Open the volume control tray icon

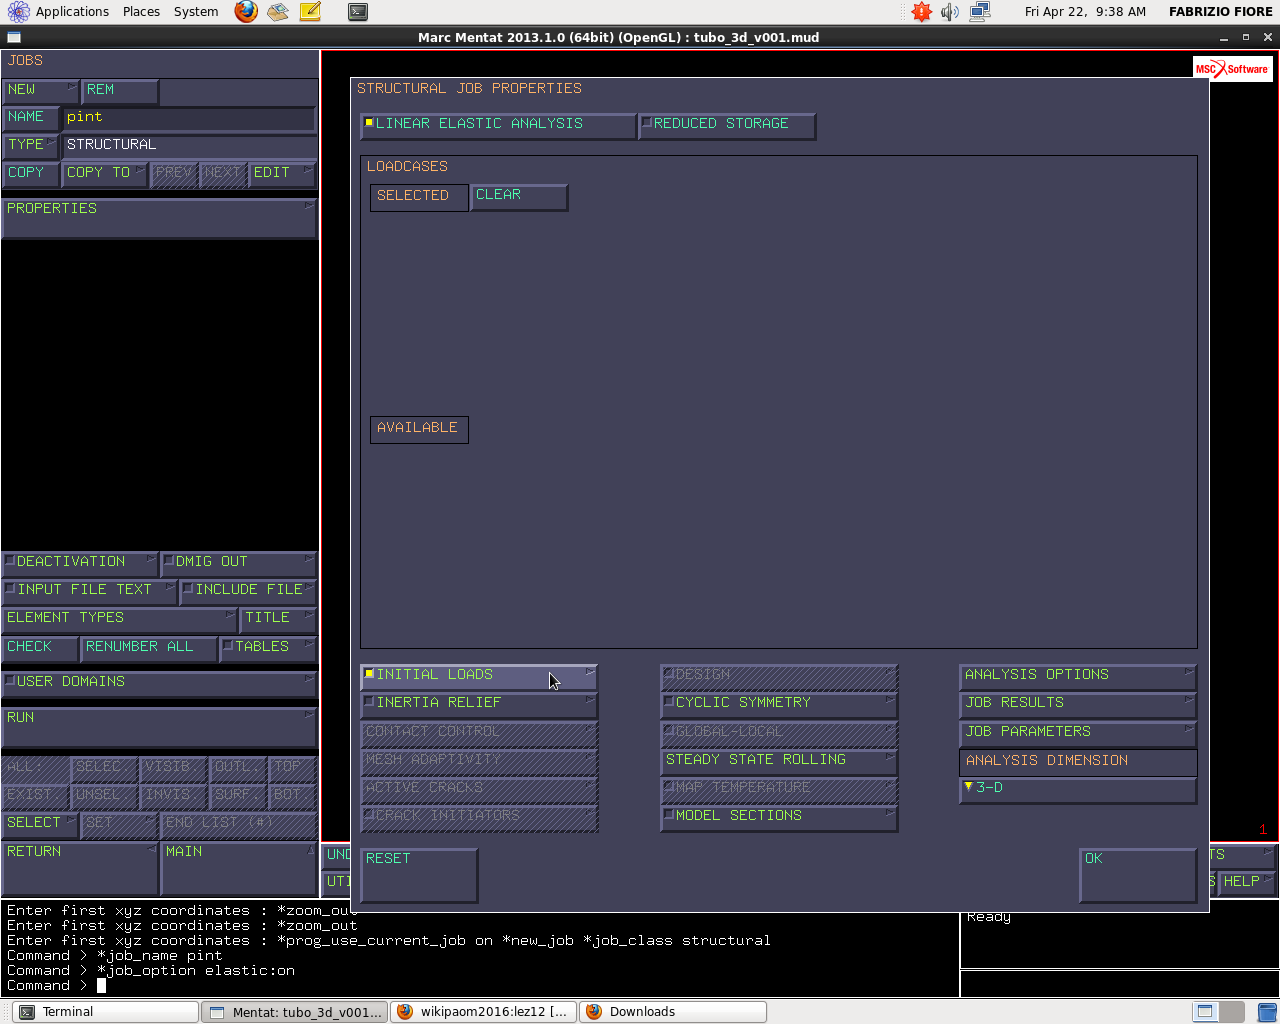point(950,12)
